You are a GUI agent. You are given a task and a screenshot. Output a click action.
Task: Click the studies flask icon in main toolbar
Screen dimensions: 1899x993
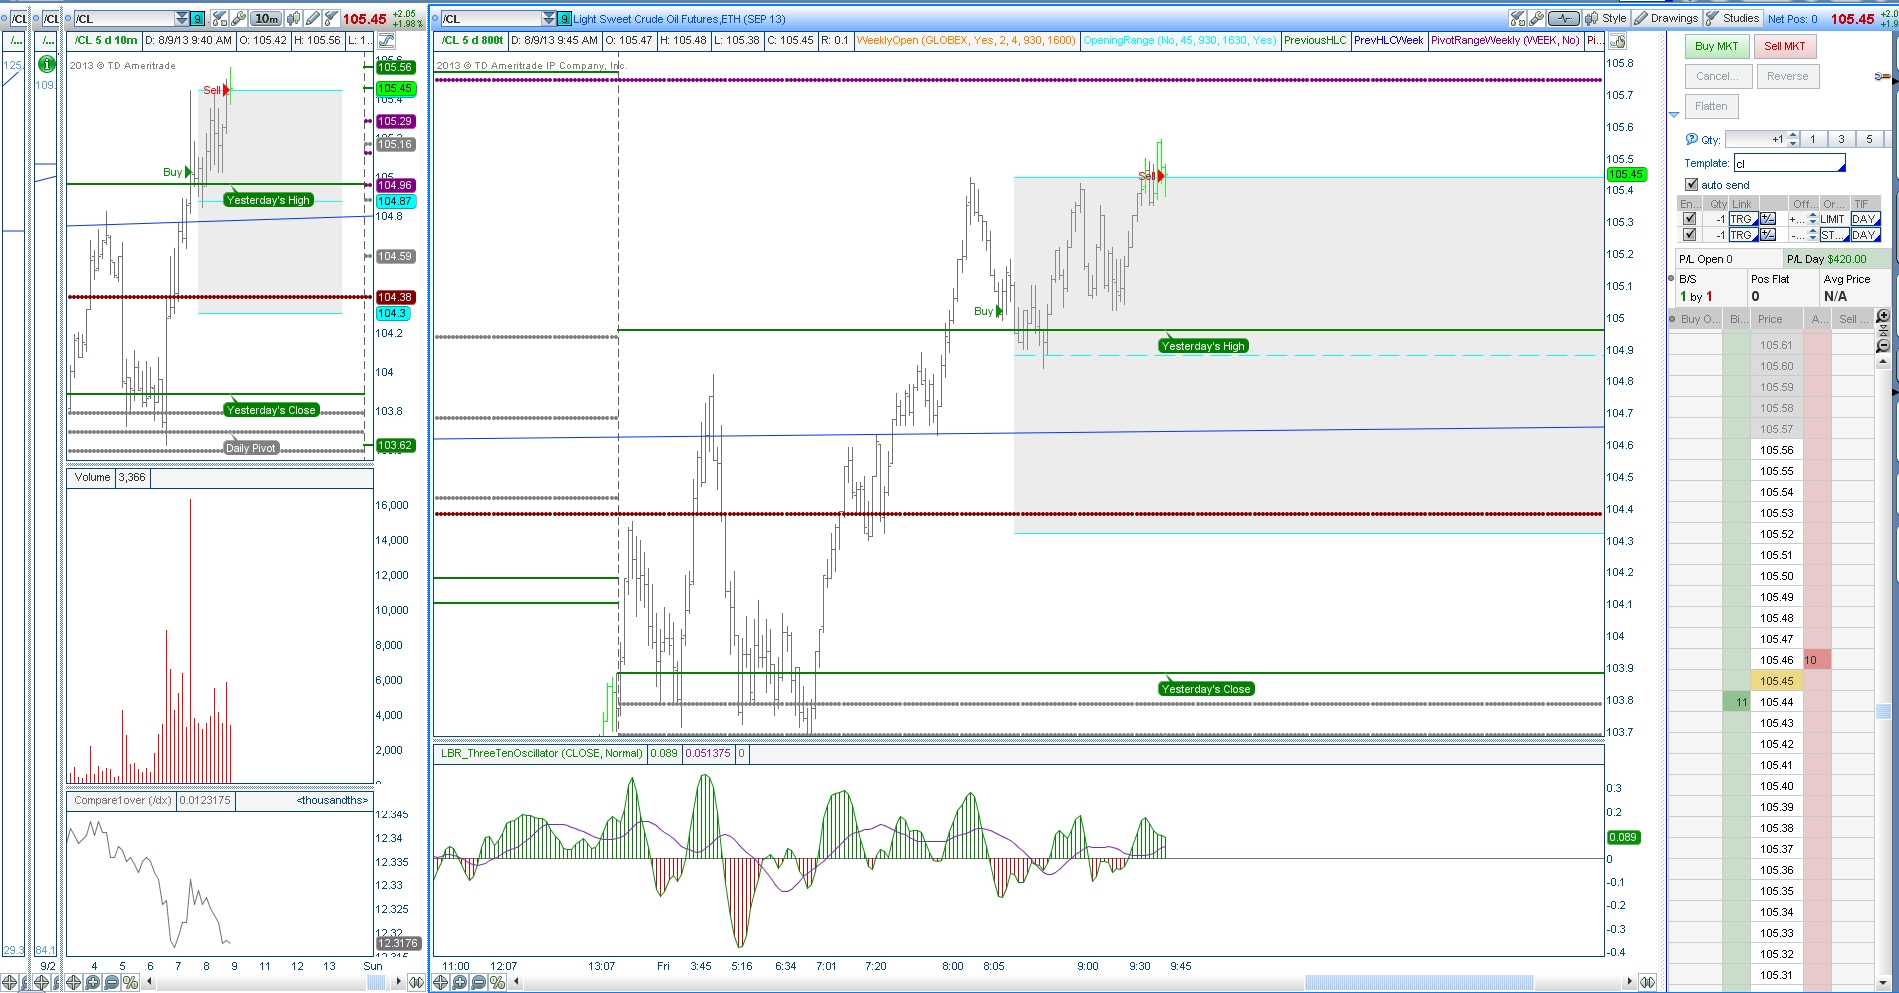tap(1518, 19)
